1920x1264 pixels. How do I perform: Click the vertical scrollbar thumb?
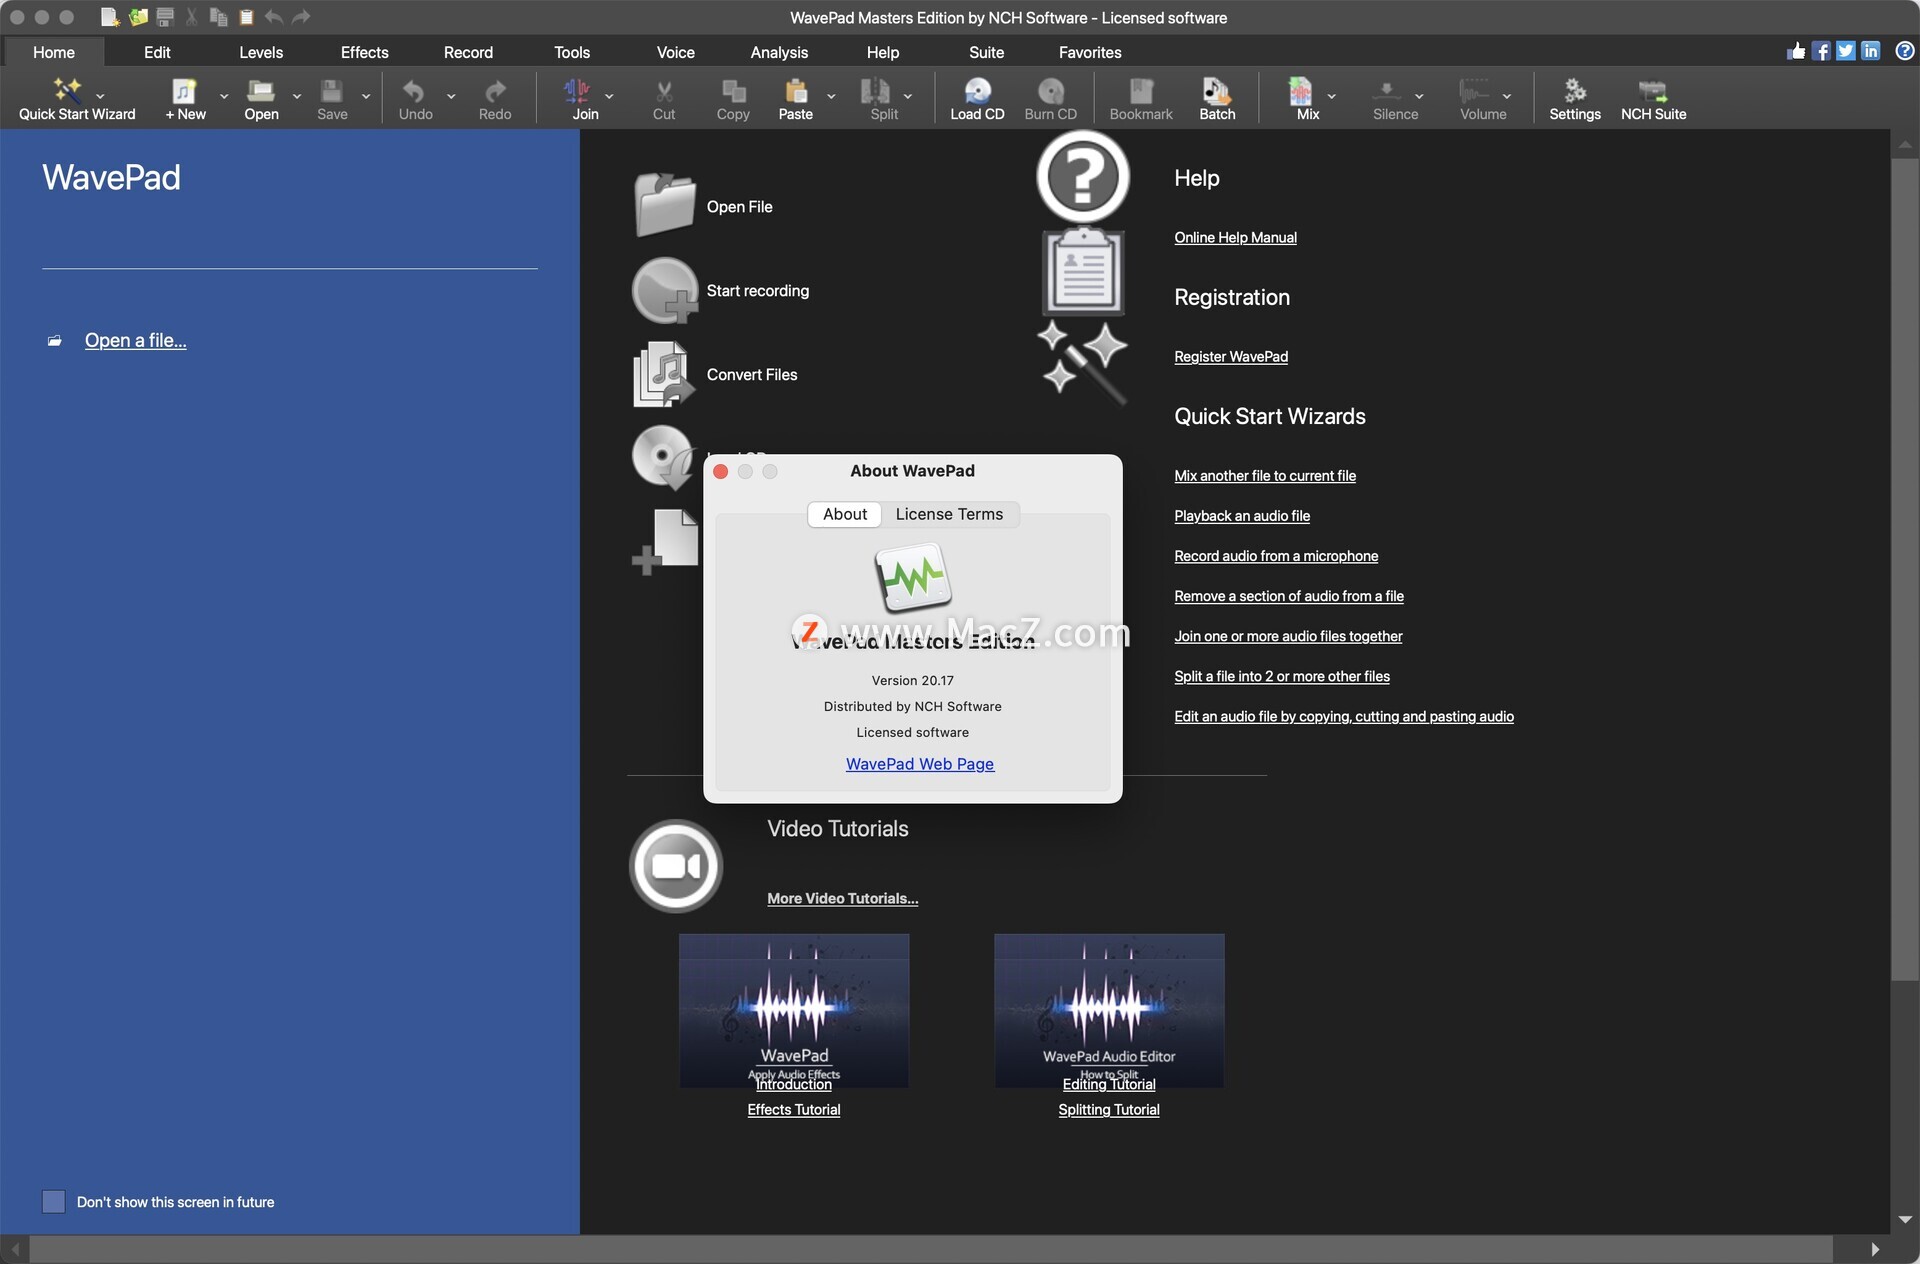tap(1904, 568)
